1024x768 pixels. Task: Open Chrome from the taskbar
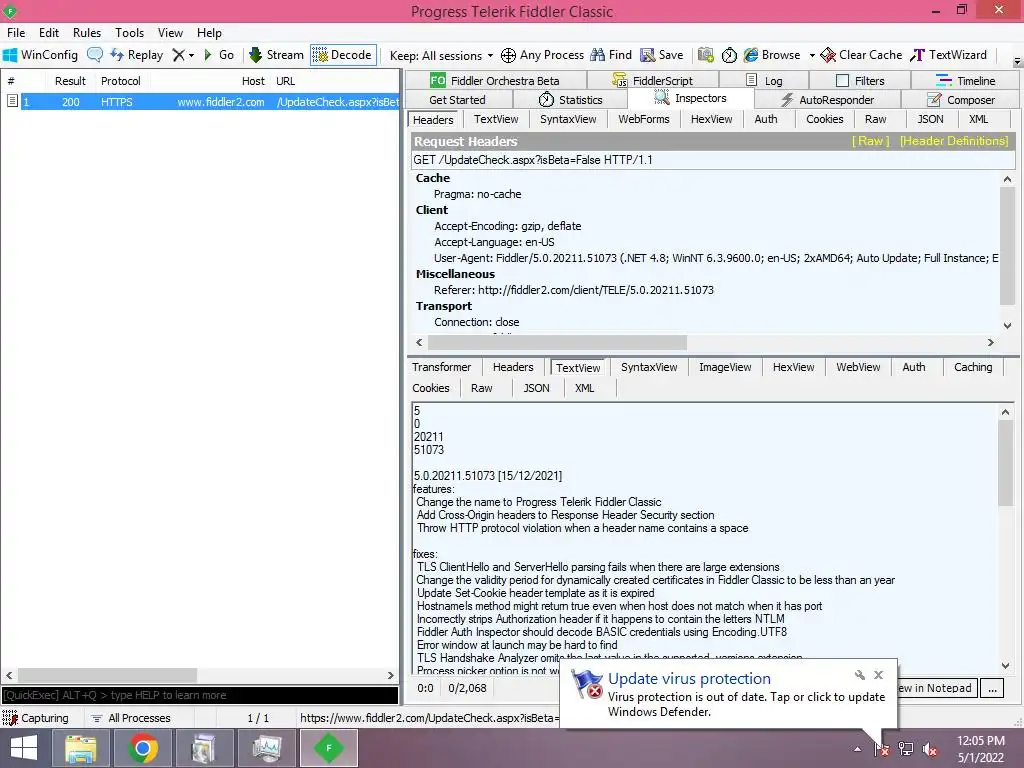(x=142, y=748)
